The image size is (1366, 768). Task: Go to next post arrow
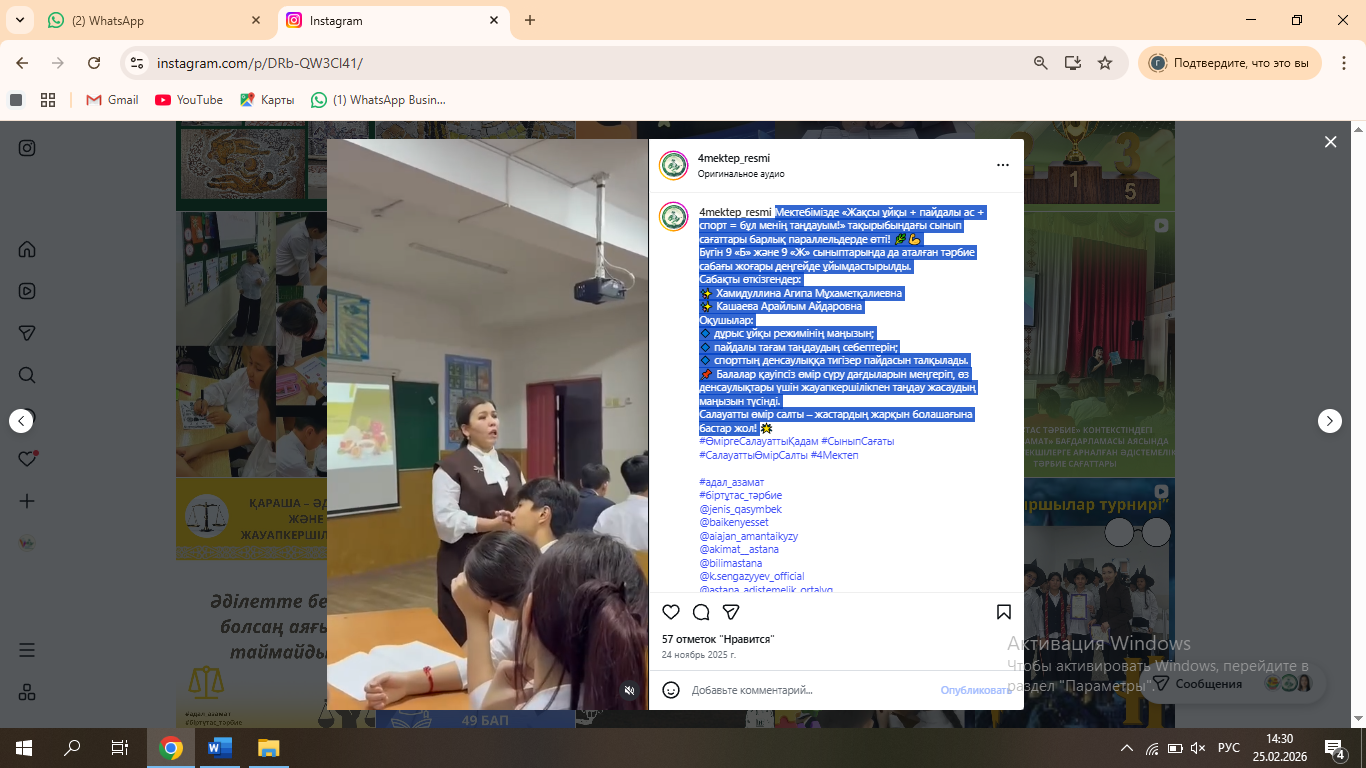tap(1329, 421)
